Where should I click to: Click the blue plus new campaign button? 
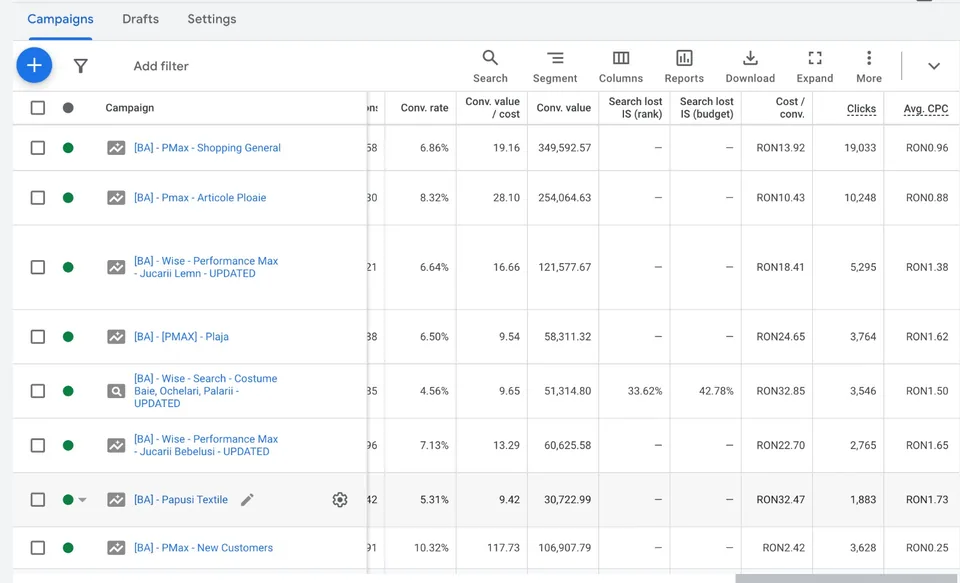tap(34, 65)
